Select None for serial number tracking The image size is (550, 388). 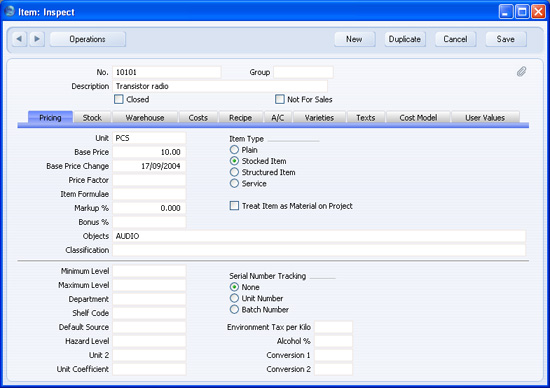click(234, 287)
